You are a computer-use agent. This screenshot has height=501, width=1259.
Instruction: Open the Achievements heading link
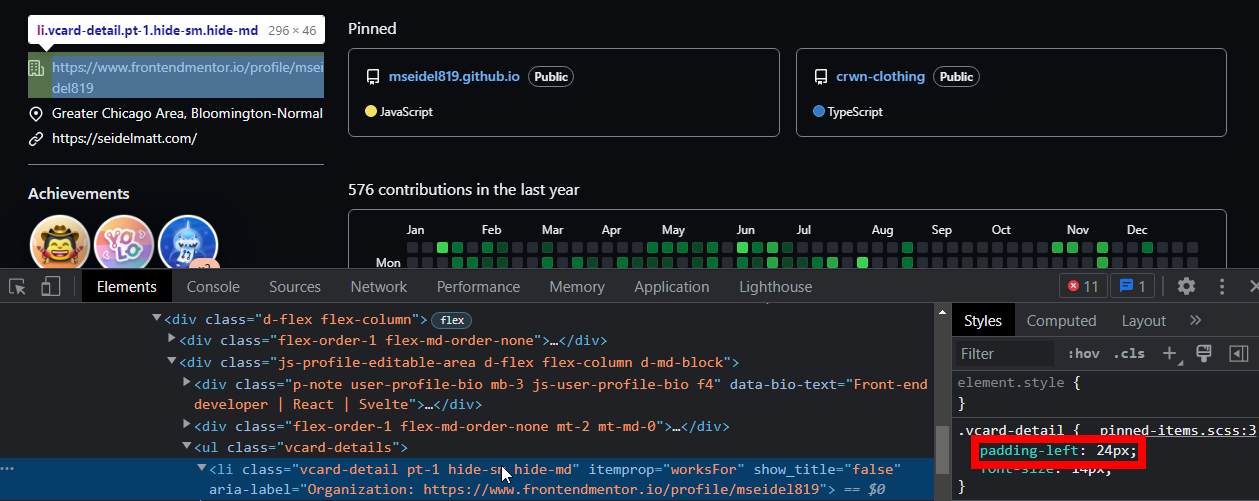coord(79,193)
